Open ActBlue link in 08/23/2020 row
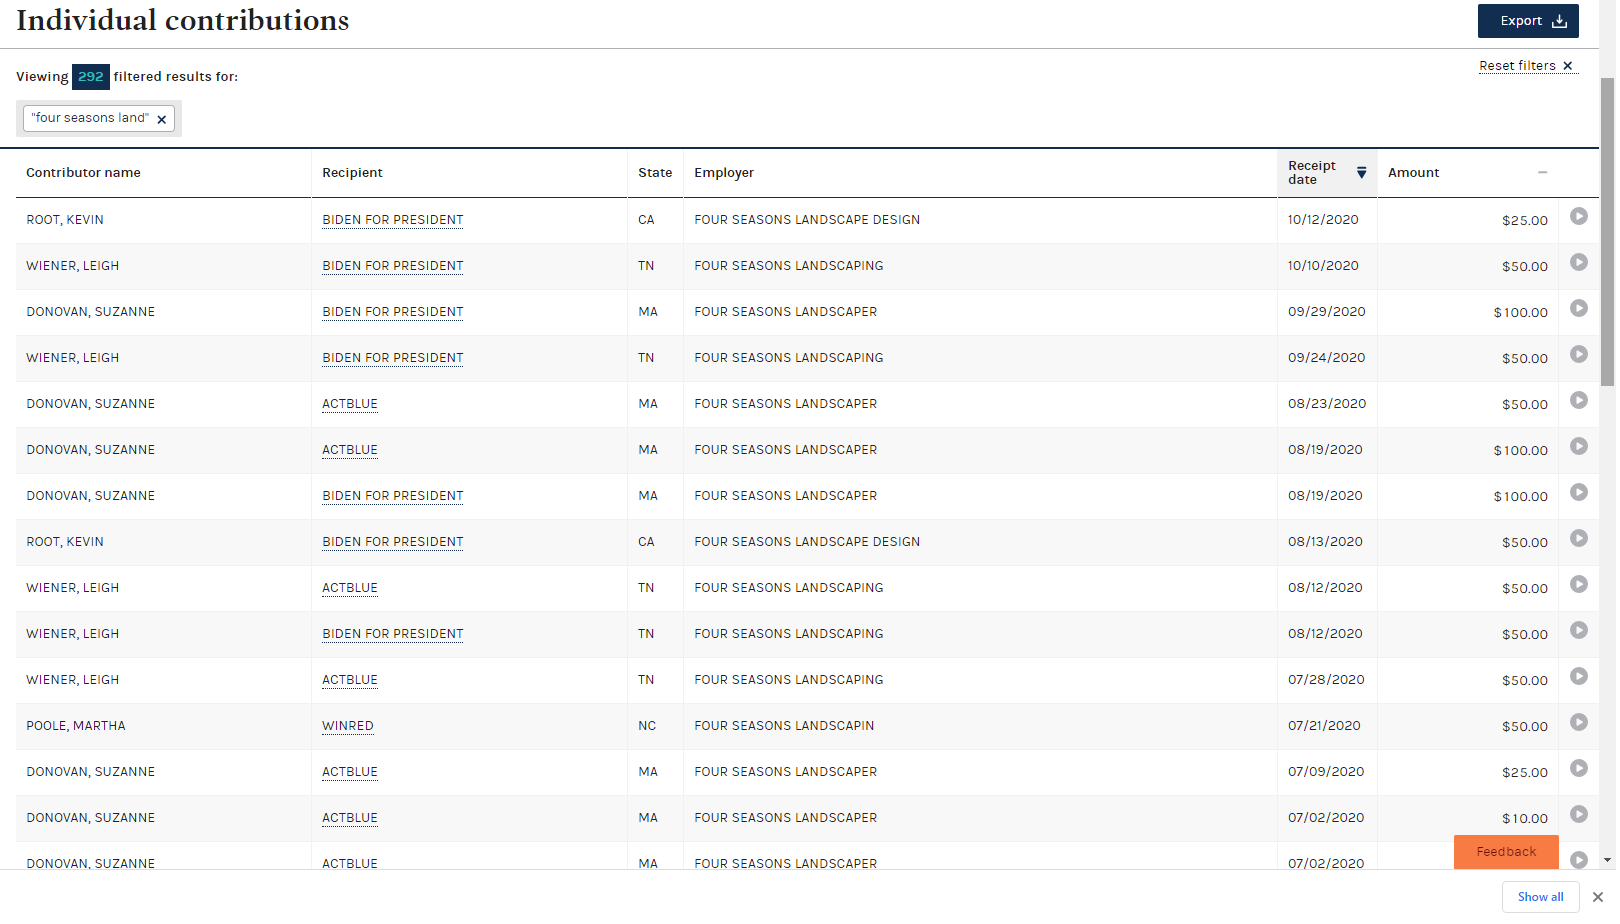The height and width of the screenshot is (924, 1620). (x=350, y=404)
